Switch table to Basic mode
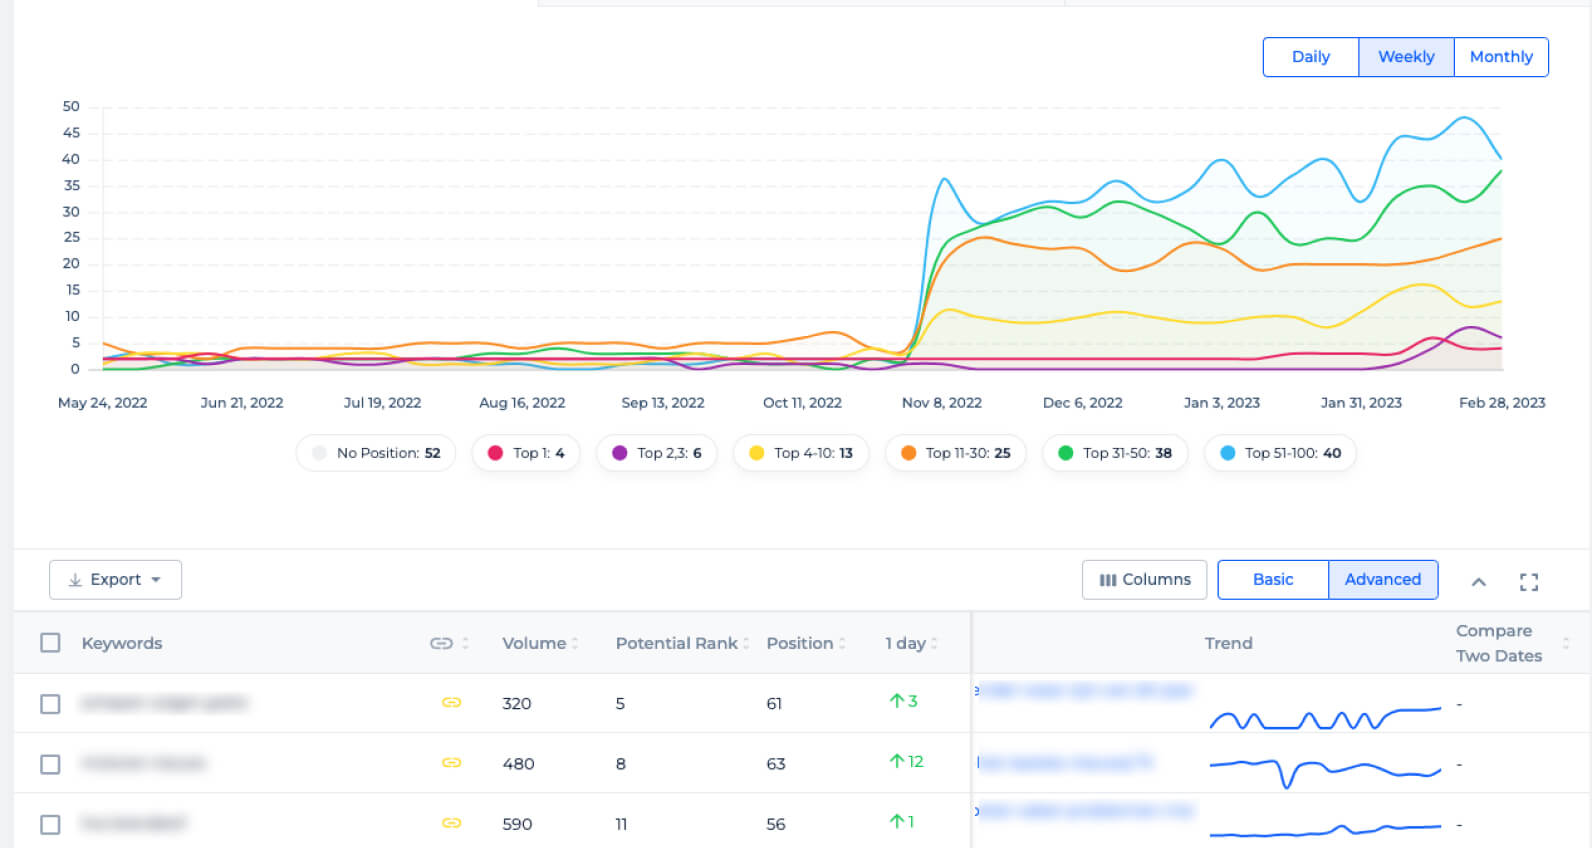The width and height of the screenshot is (1592, 848). (x=1273, y=580)
